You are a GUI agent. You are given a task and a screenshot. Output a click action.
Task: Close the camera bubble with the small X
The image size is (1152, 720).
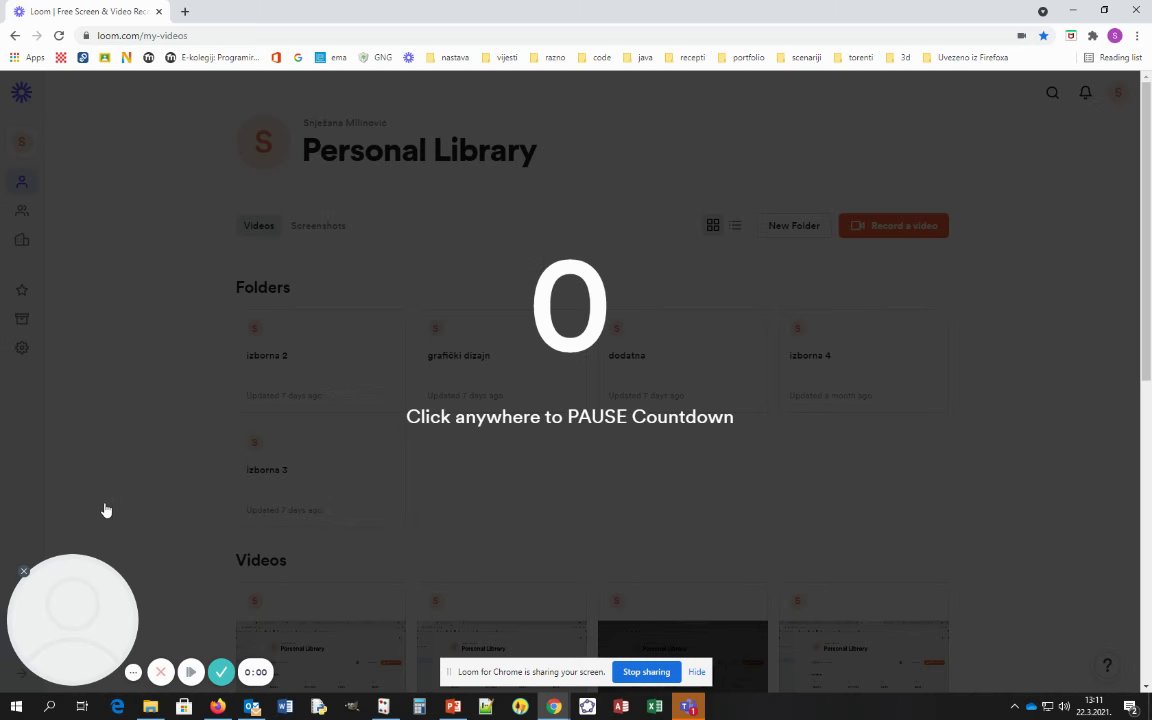[x=24, y=571]
